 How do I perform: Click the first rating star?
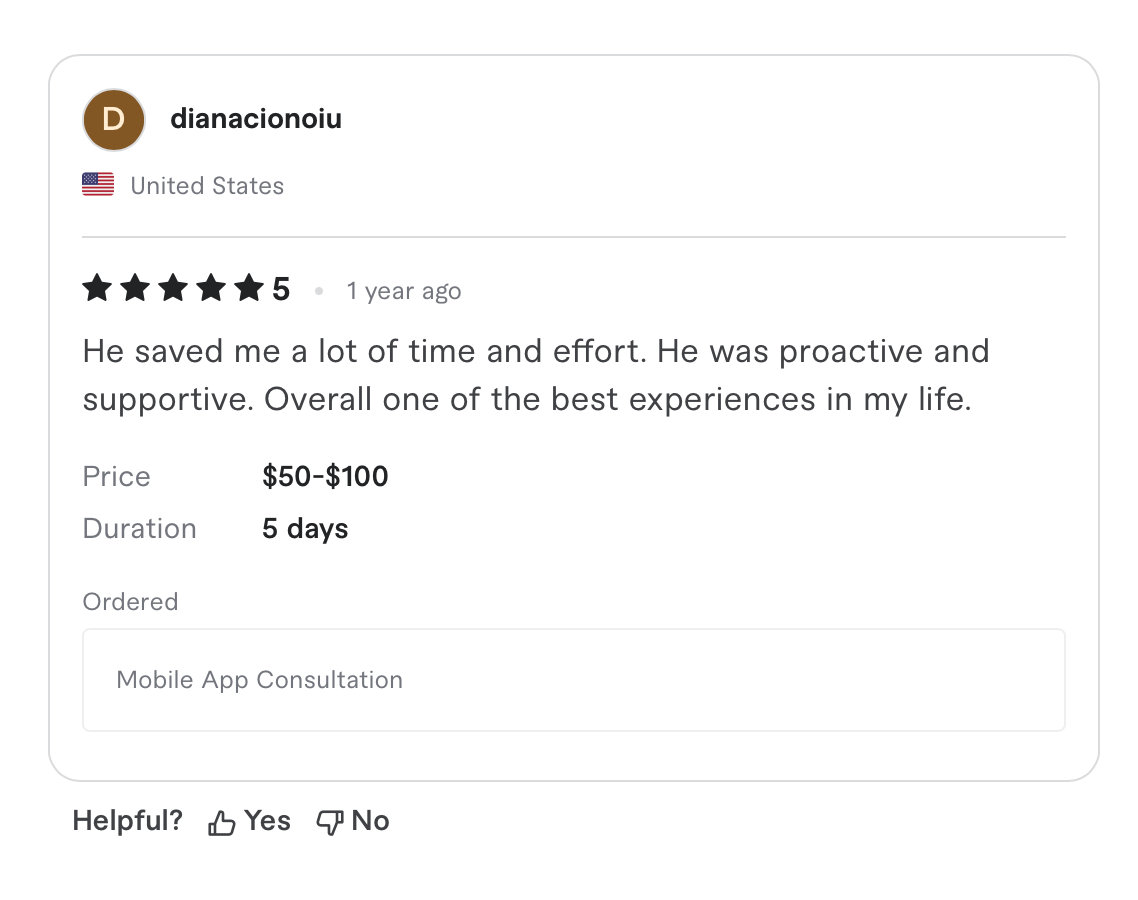[96, 288]
